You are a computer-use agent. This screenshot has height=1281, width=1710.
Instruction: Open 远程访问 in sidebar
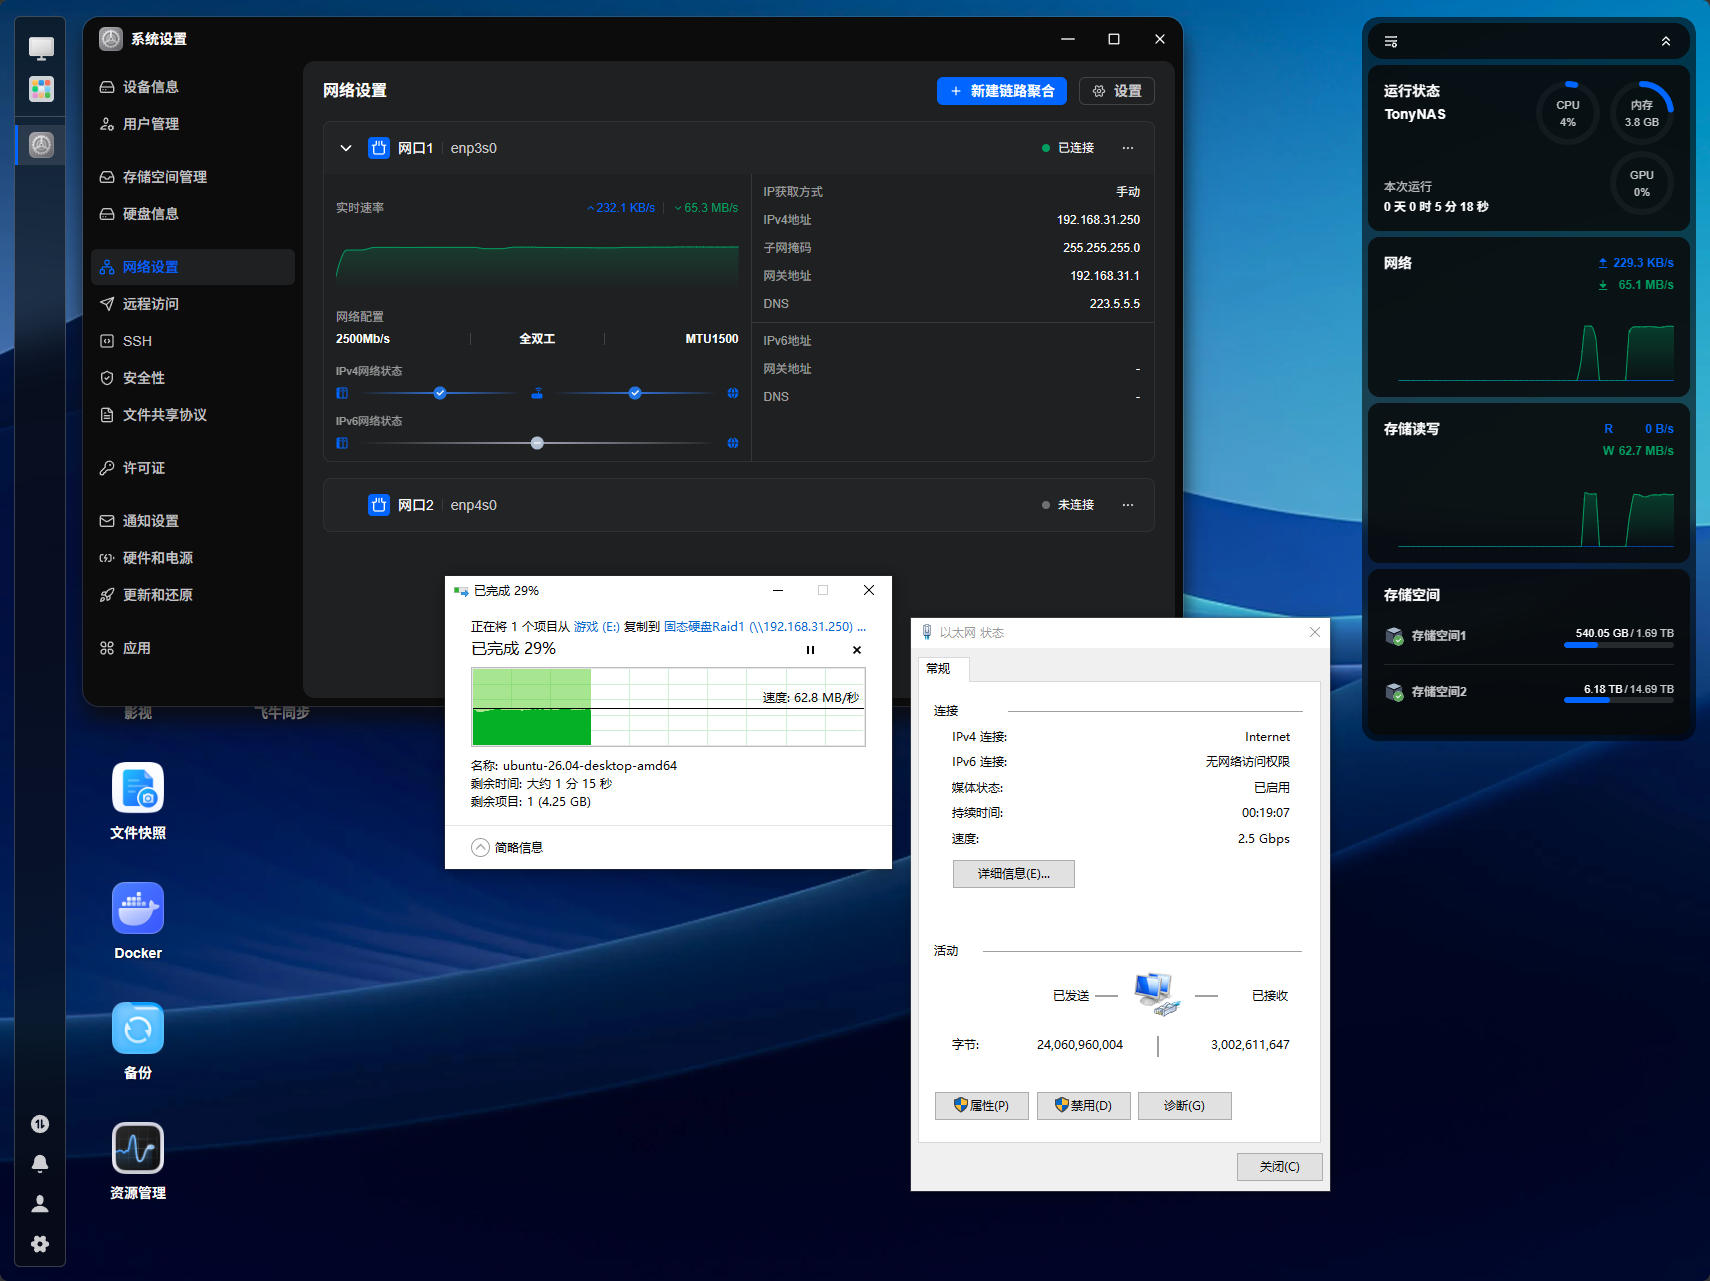pos(192,304)
